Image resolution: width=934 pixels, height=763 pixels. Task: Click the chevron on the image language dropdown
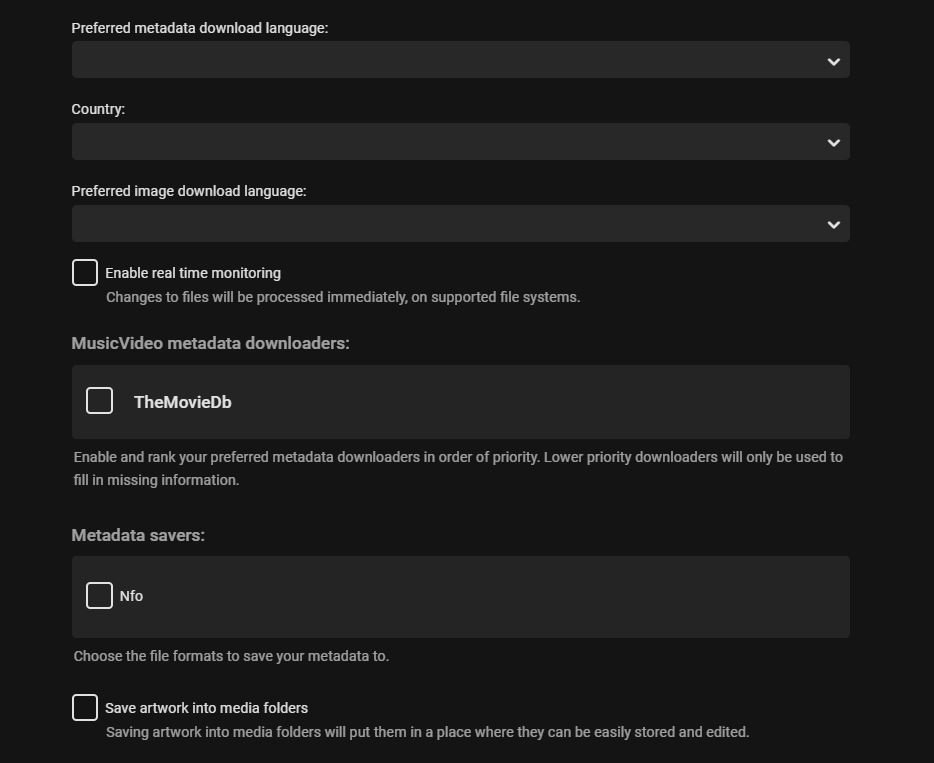[x=834, y=225]
